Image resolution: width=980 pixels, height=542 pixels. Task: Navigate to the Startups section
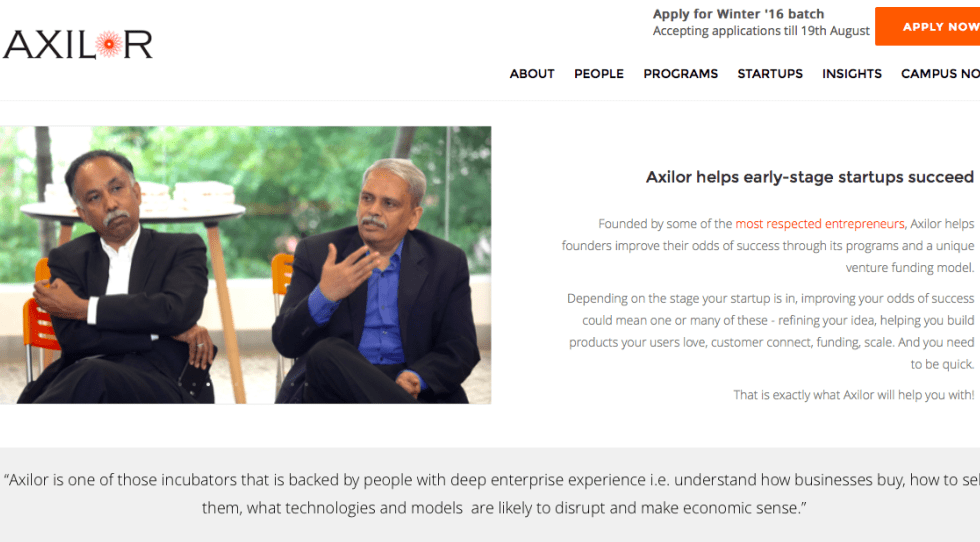[x=770, y=74]
